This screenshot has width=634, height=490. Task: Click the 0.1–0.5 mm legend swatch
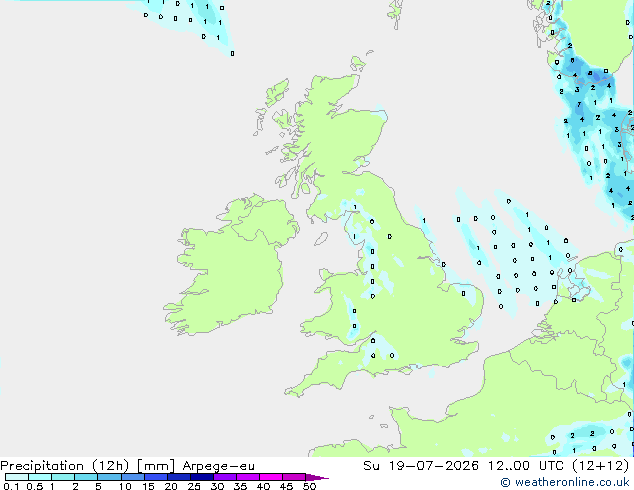click(17, 477)
